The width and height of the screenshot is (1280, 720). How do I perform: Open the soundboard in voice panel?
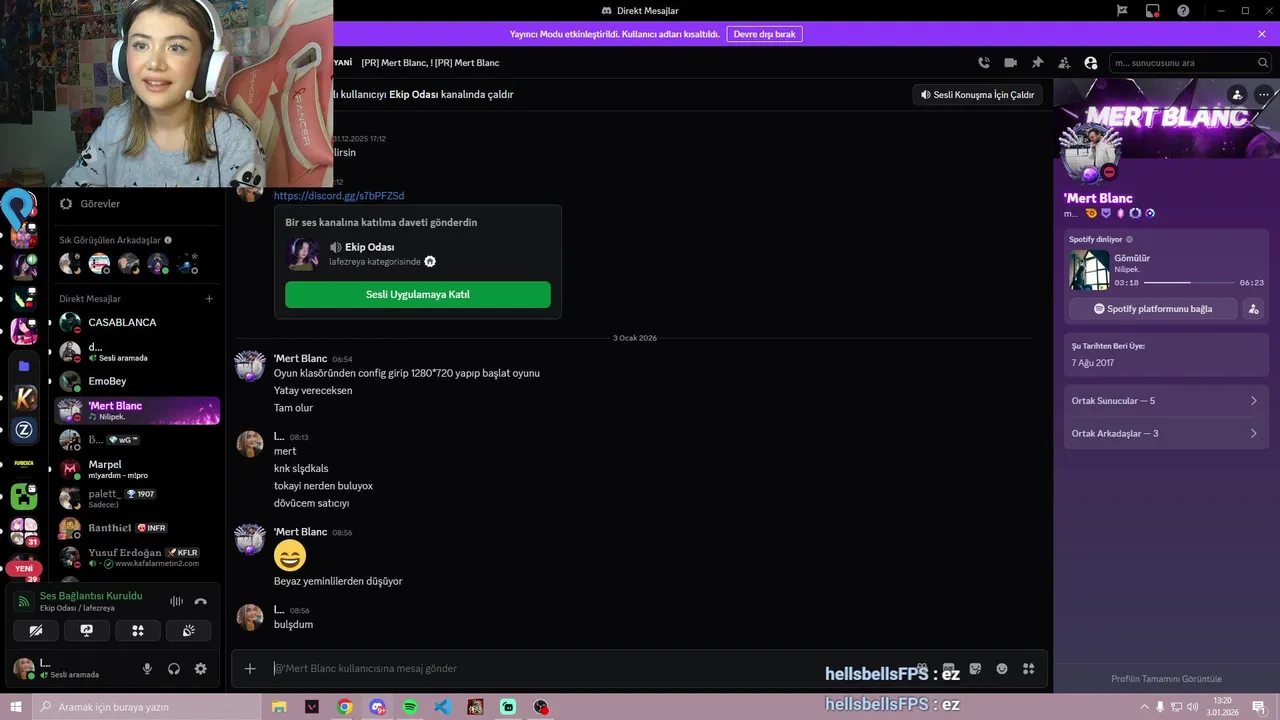click(189, 630)
